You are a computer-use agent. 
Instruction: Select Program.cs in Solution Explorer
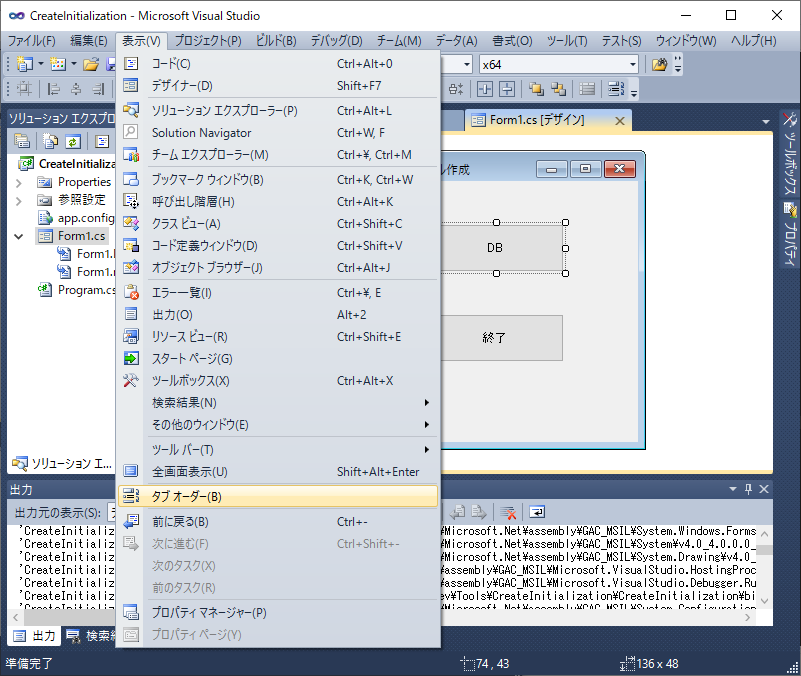click(x=86, y=290)
